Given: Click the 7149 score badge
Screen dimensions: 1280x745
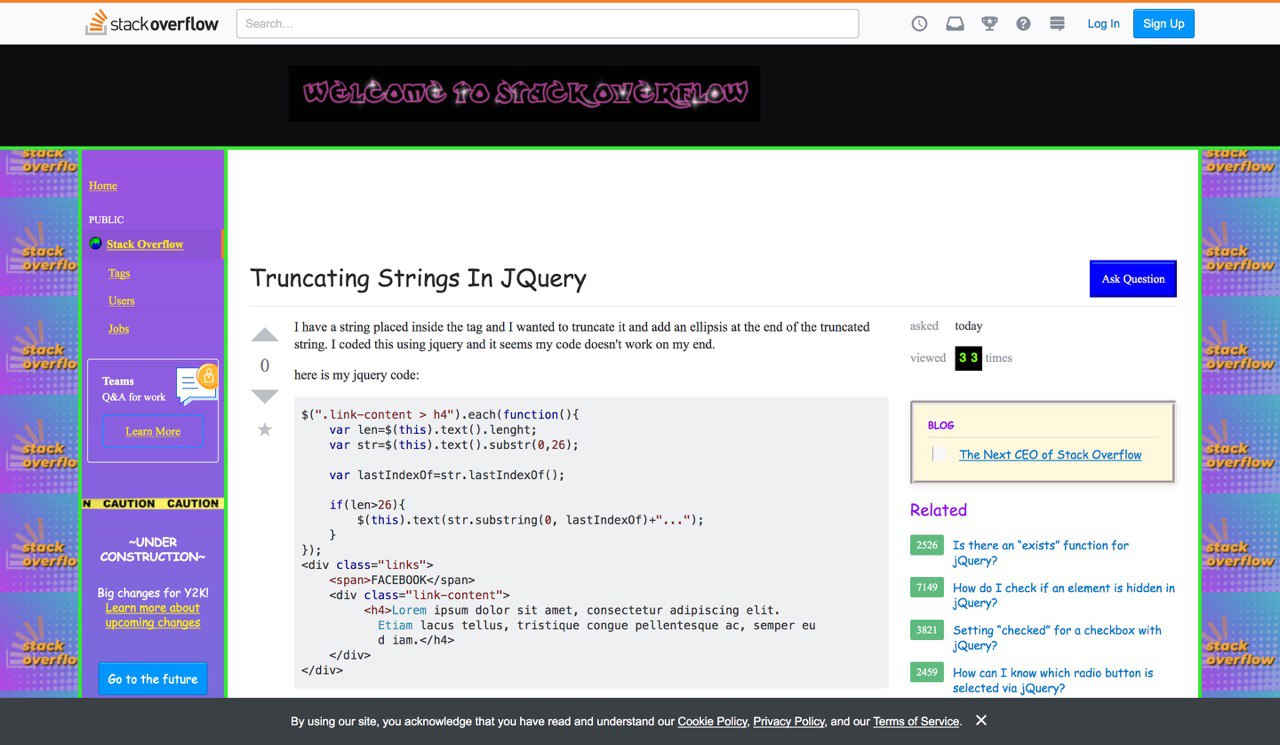Looking at the screenshot, I should (x=927, y=587).
